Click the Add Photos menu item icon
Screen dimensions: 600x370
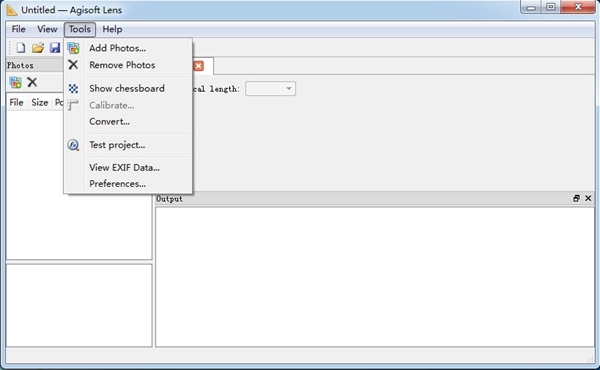tap(73, 48)
